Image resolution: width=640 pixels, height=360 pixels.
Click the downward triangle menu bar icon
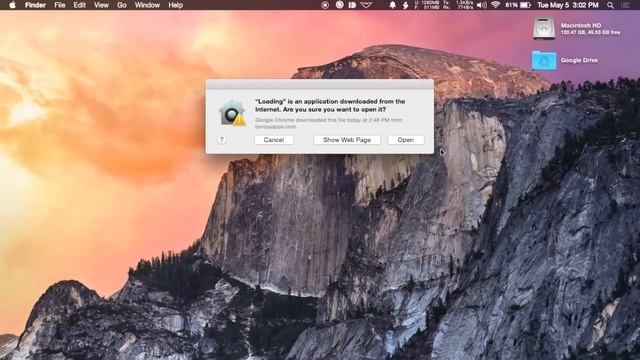point(366,5)
